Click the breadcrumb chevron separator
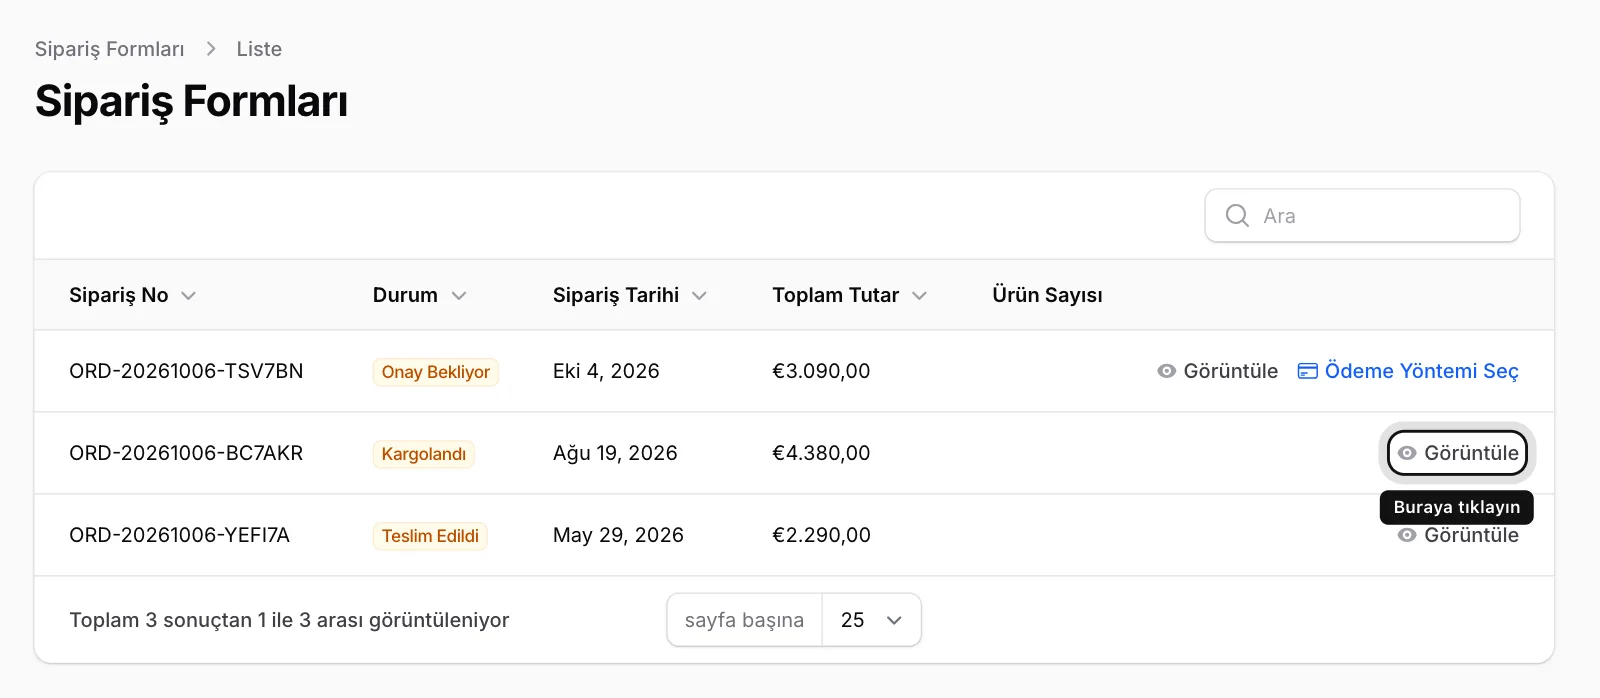1600x698 pixels. [211, 49]
